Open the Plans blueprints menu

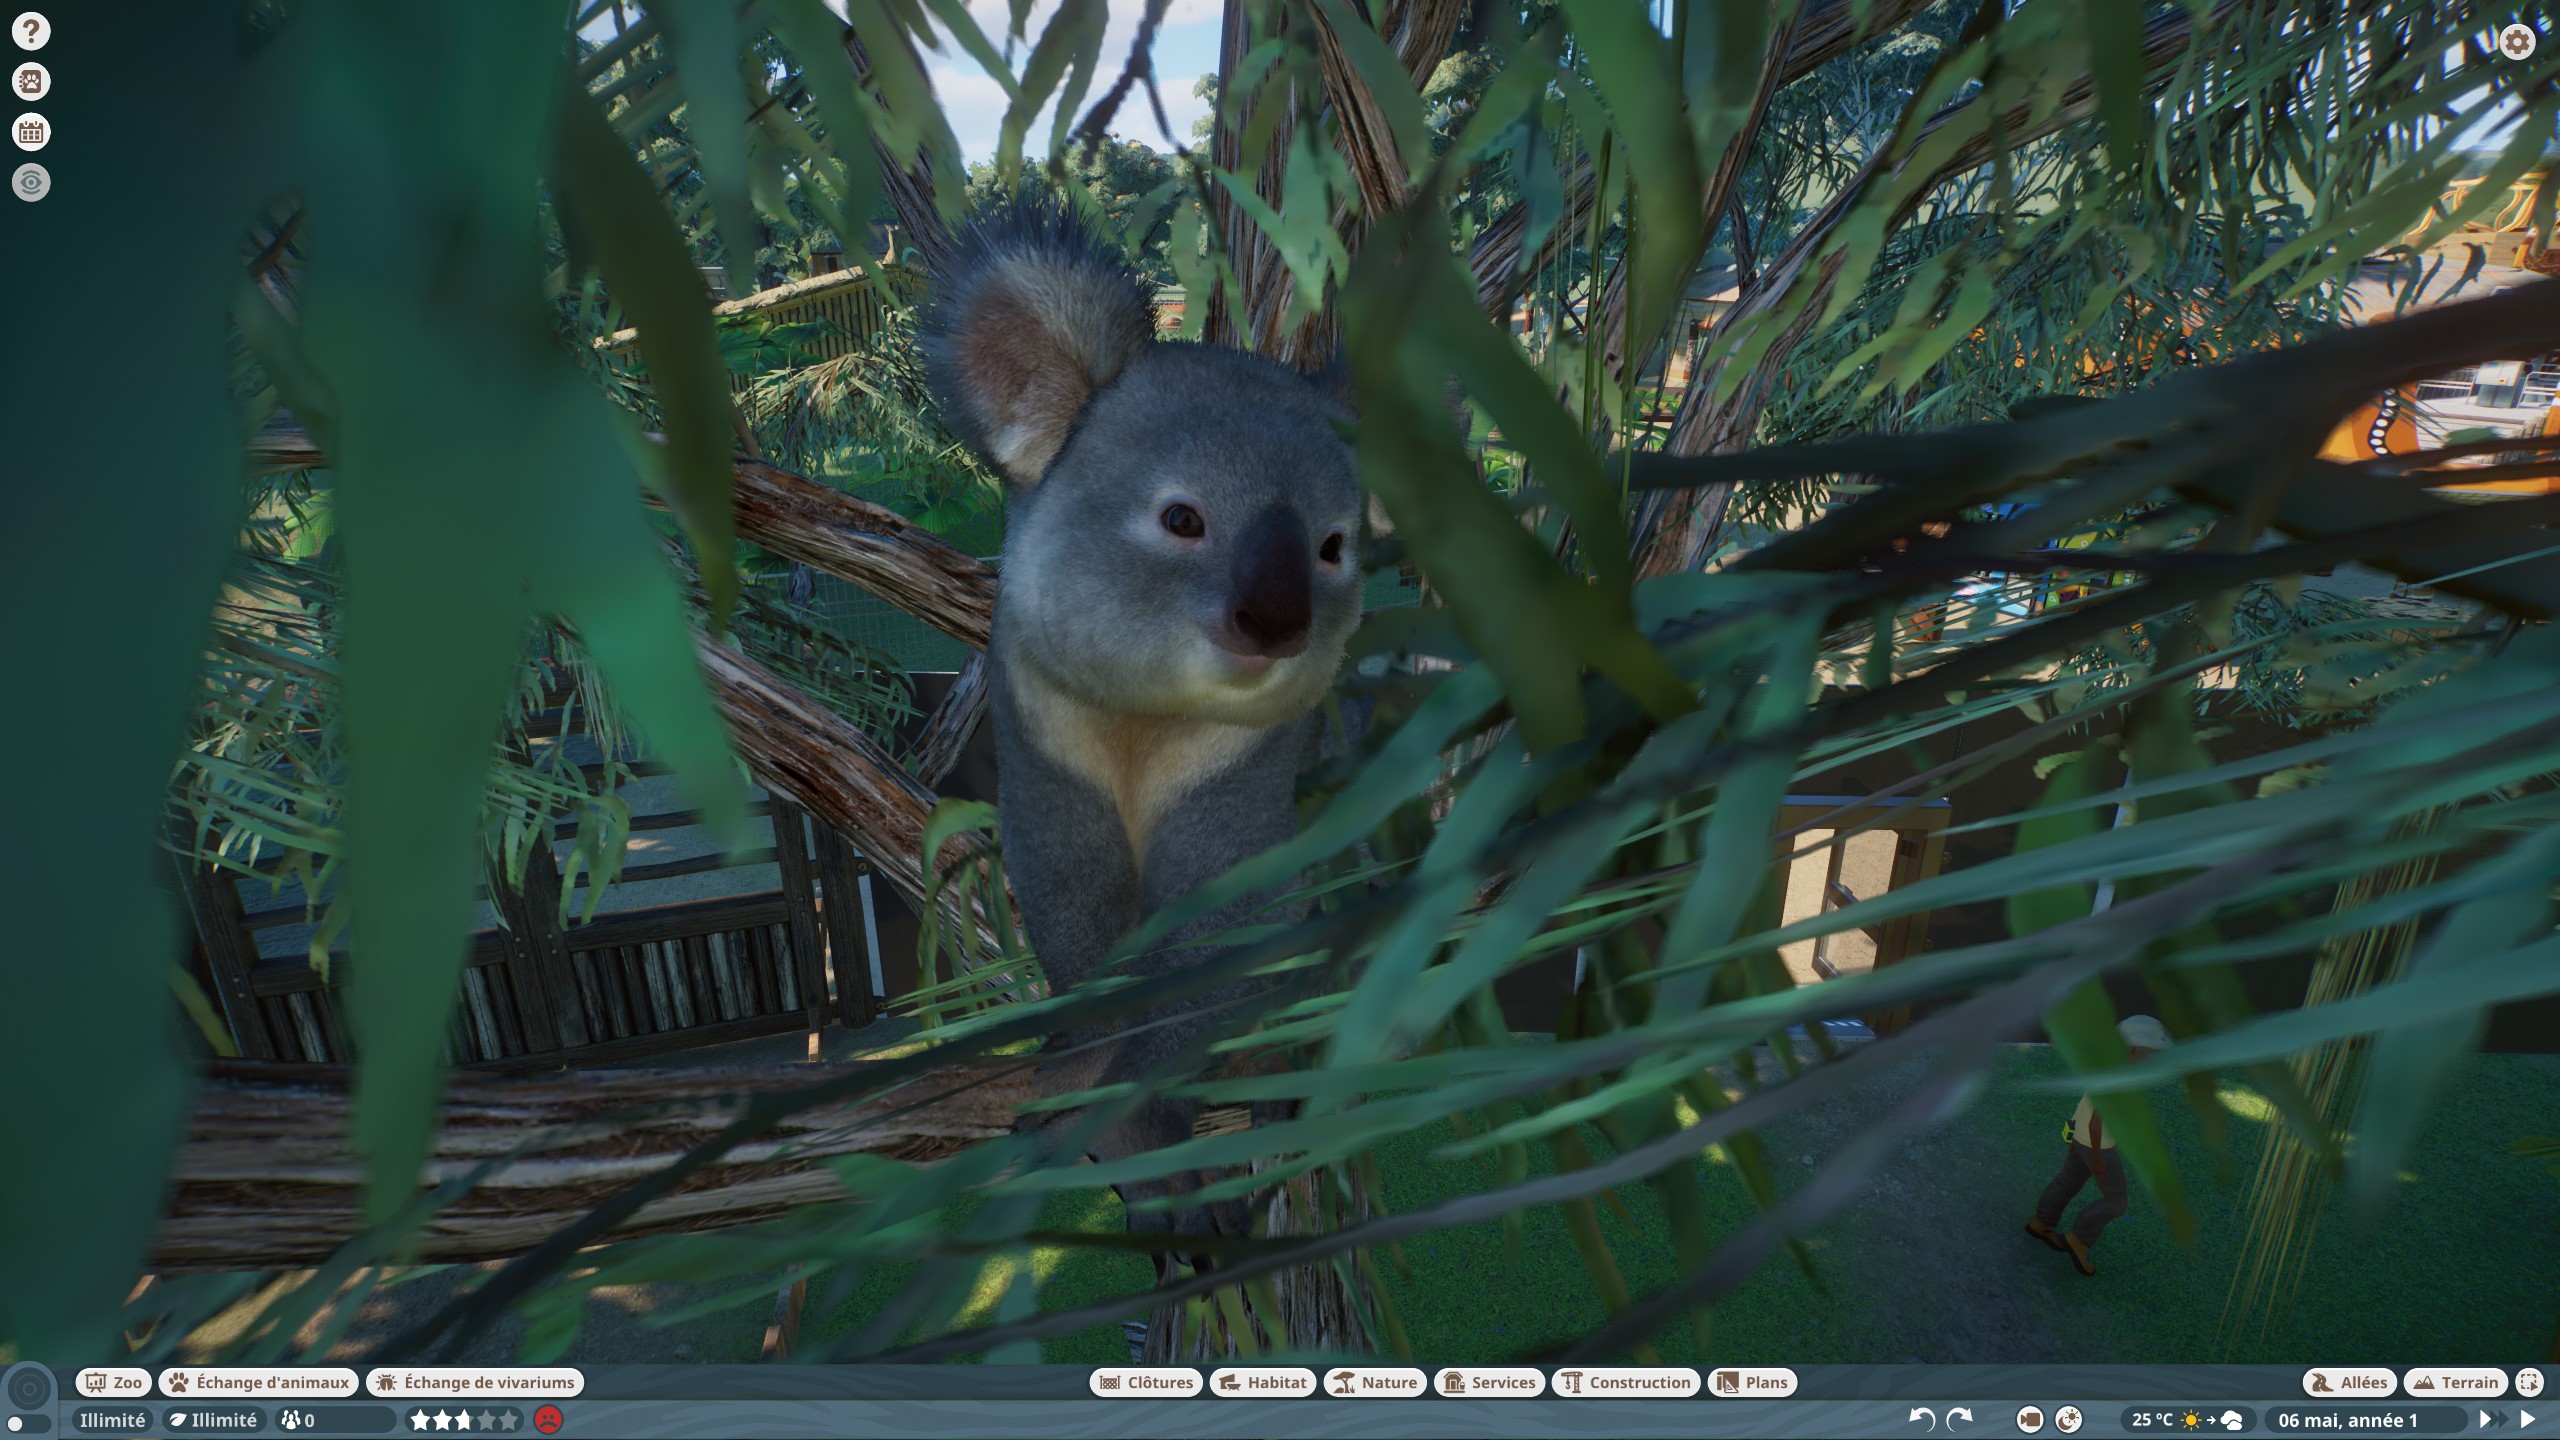1753,1382
